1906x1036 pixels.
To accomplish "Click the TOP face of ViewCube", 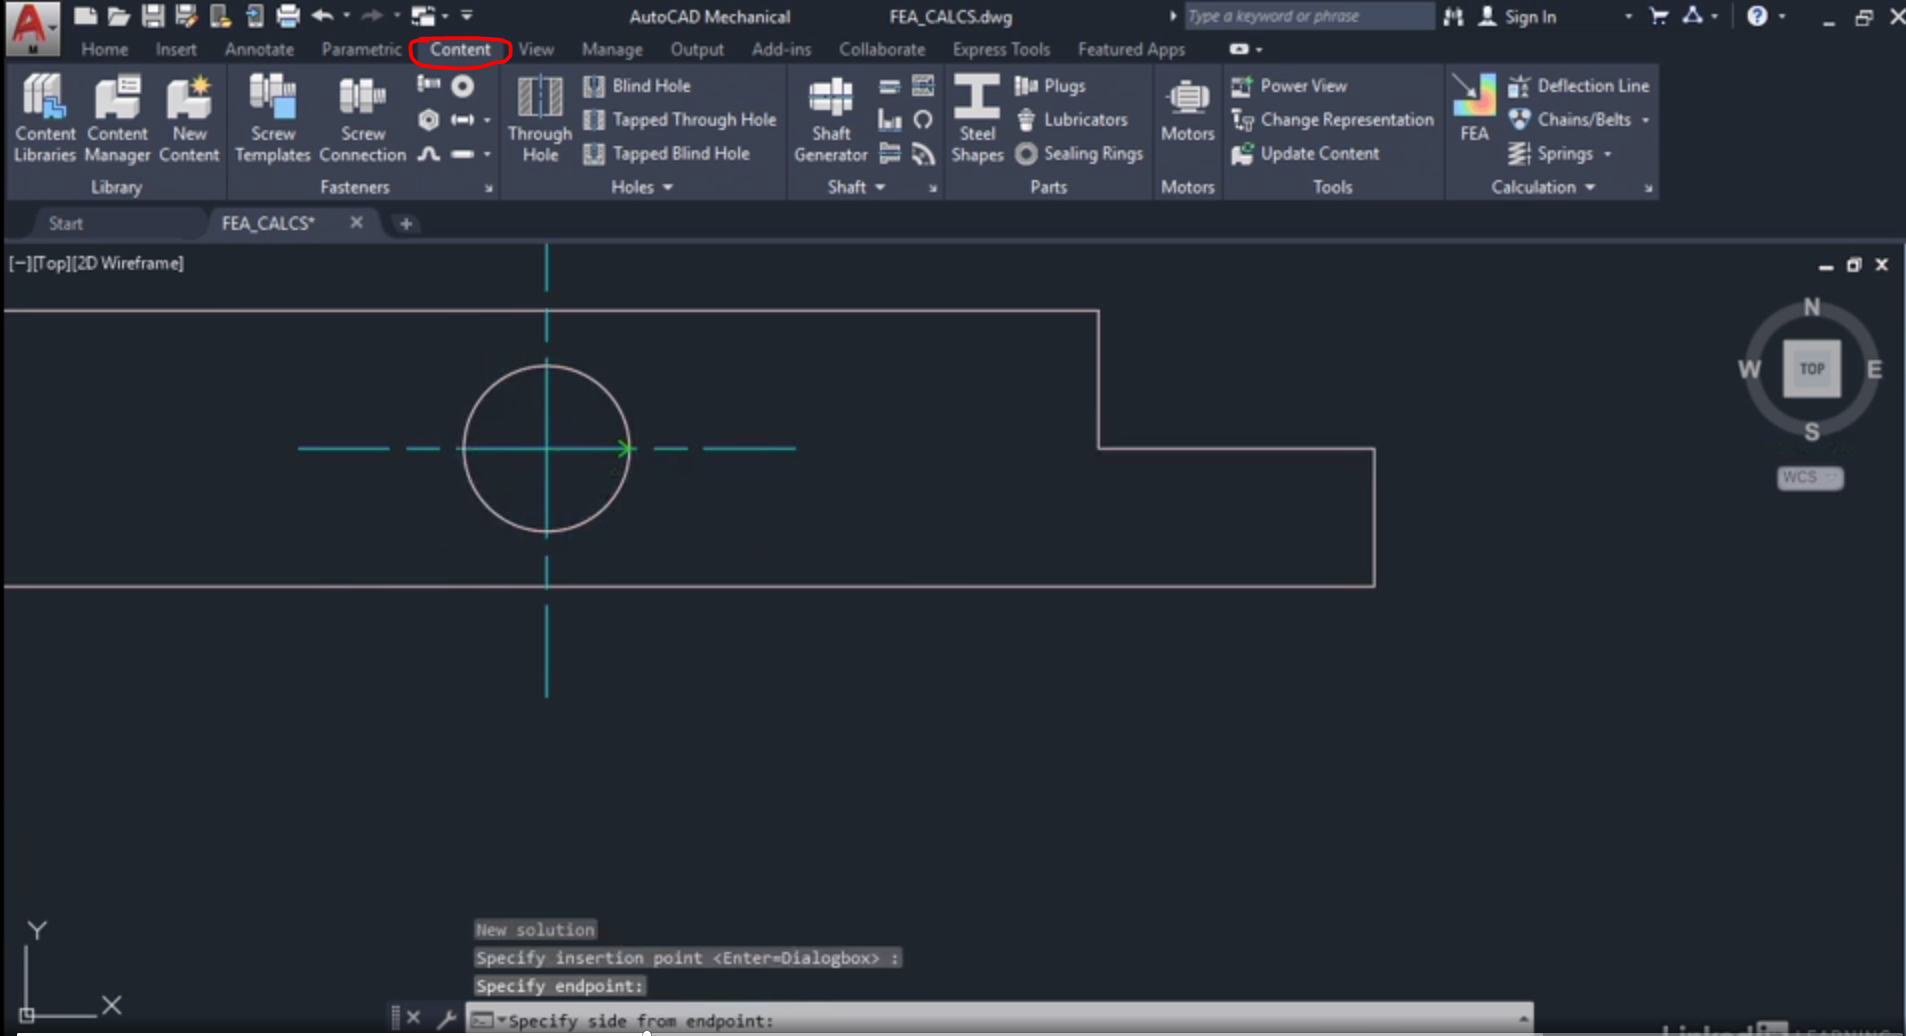I will click(x=1812, y=369).
